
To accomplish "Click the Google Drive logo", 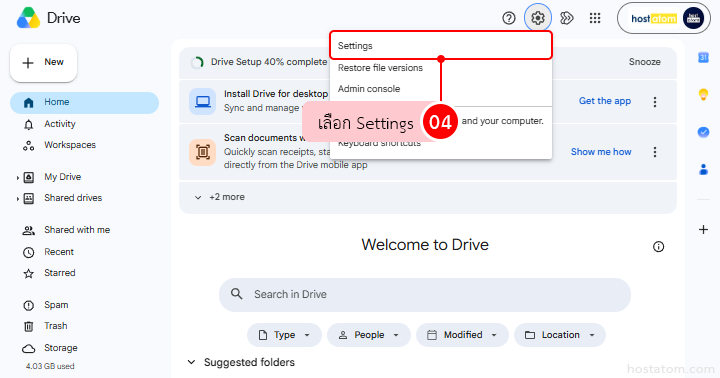I will [28, 18].
